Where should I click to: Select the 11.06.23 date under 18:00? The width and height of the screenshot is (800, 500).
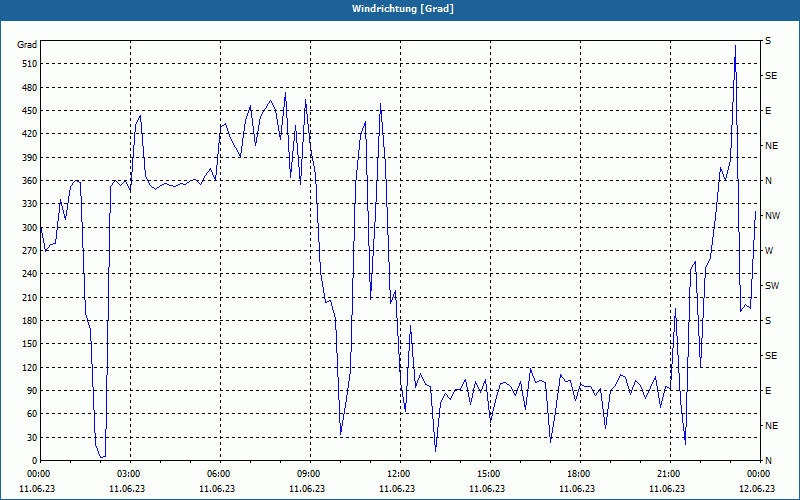tap(577, 488)
